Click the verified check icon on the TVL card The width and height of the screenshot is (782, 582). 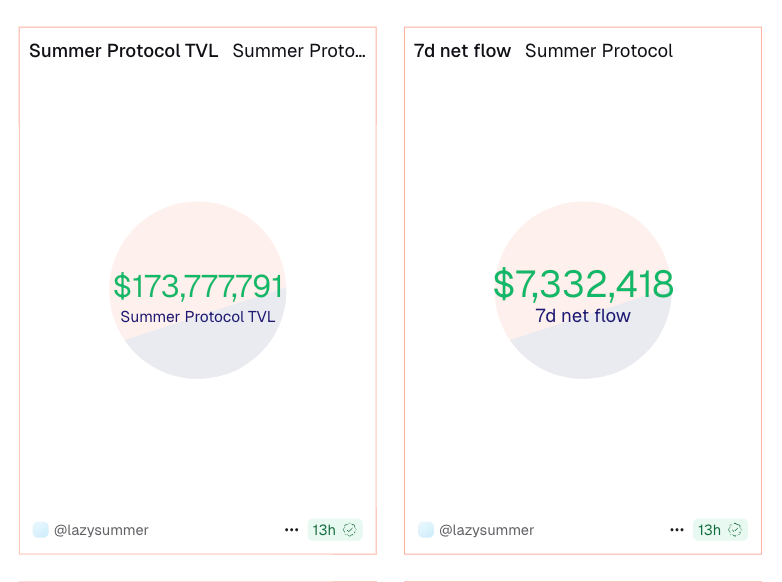point(350,530)
